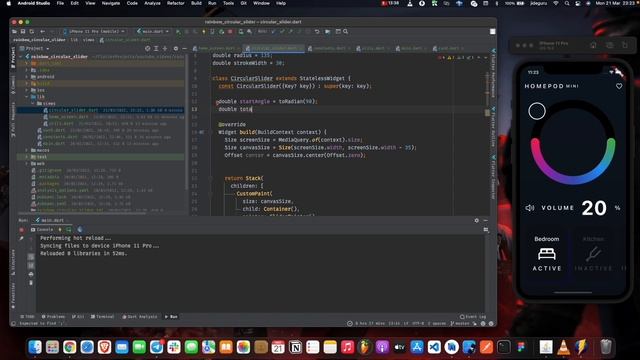Open the Git tool window button
The width and height of the screenshot is (640, 360).
point(78,317)
